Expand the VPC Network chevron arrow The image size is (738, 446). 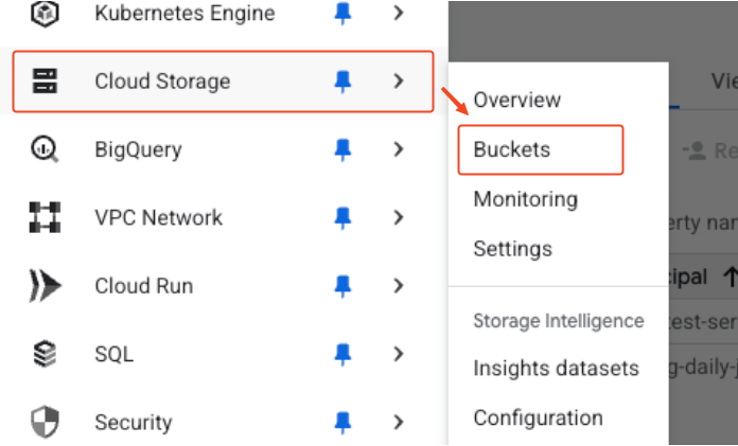coord(399,217)
